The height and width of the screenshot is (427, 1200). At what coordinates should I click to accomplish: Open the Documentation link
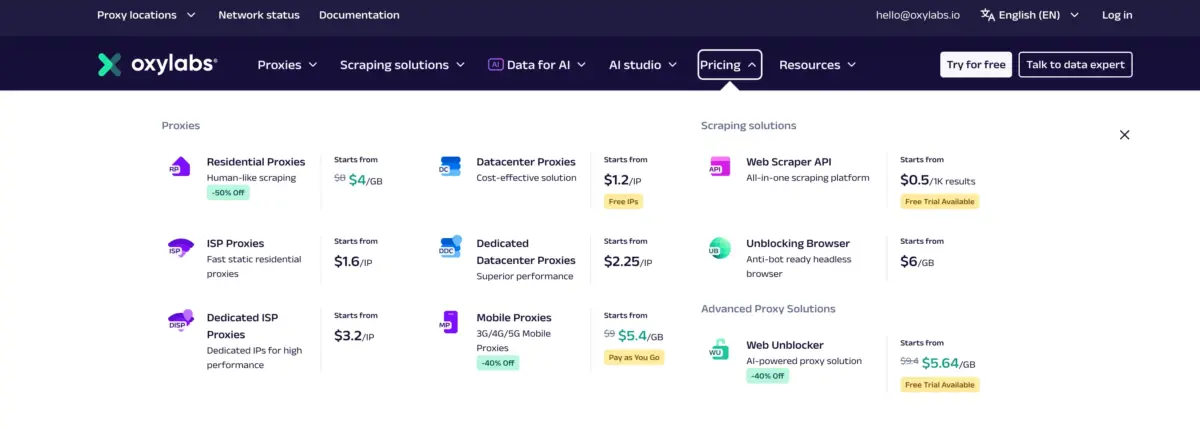(359, 15)
